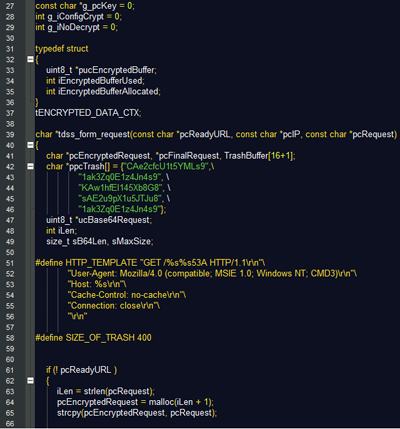This screenshot has width=400, height=429.
Task: Click the "Host: %s" string line
Action: tap(97, 284)
